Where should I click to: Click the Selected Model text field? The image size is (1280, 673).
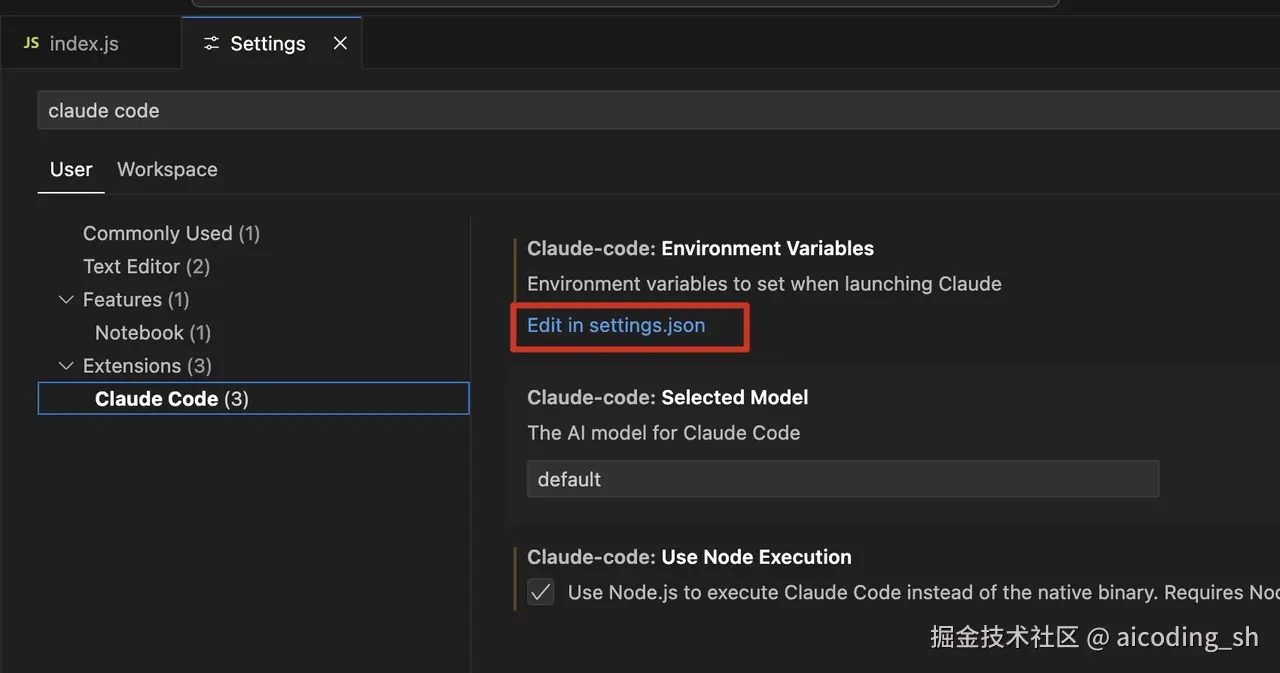point(842,479)
